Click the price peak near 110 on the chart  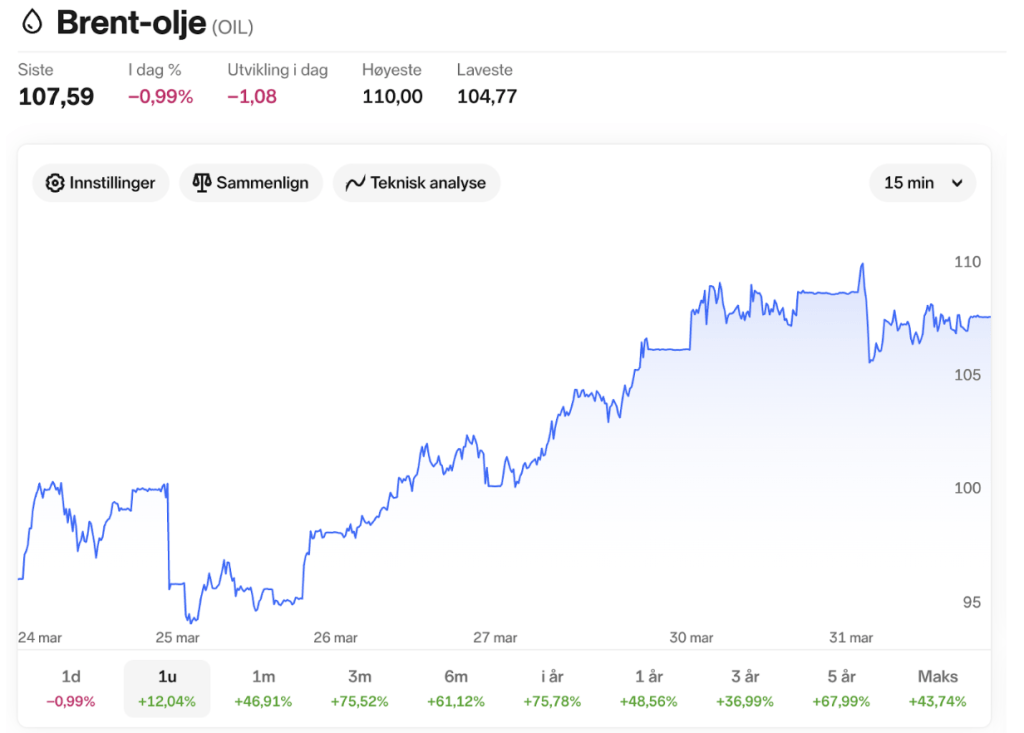(861, 265)
